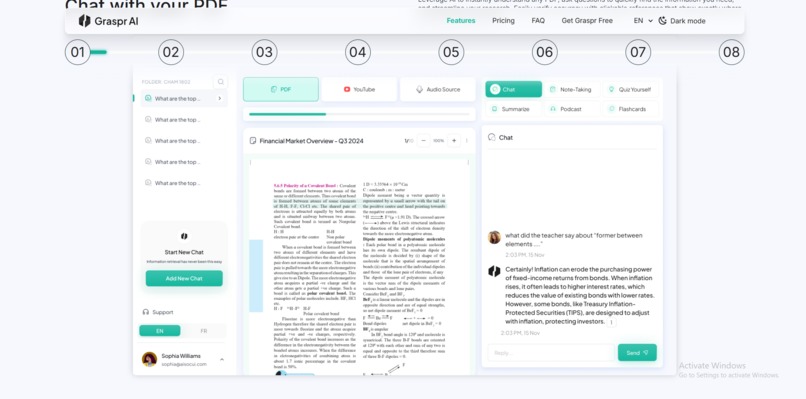The image size is (806, 399).
Task: Toggle Dark mode
Action: click(x=682, y=21)
